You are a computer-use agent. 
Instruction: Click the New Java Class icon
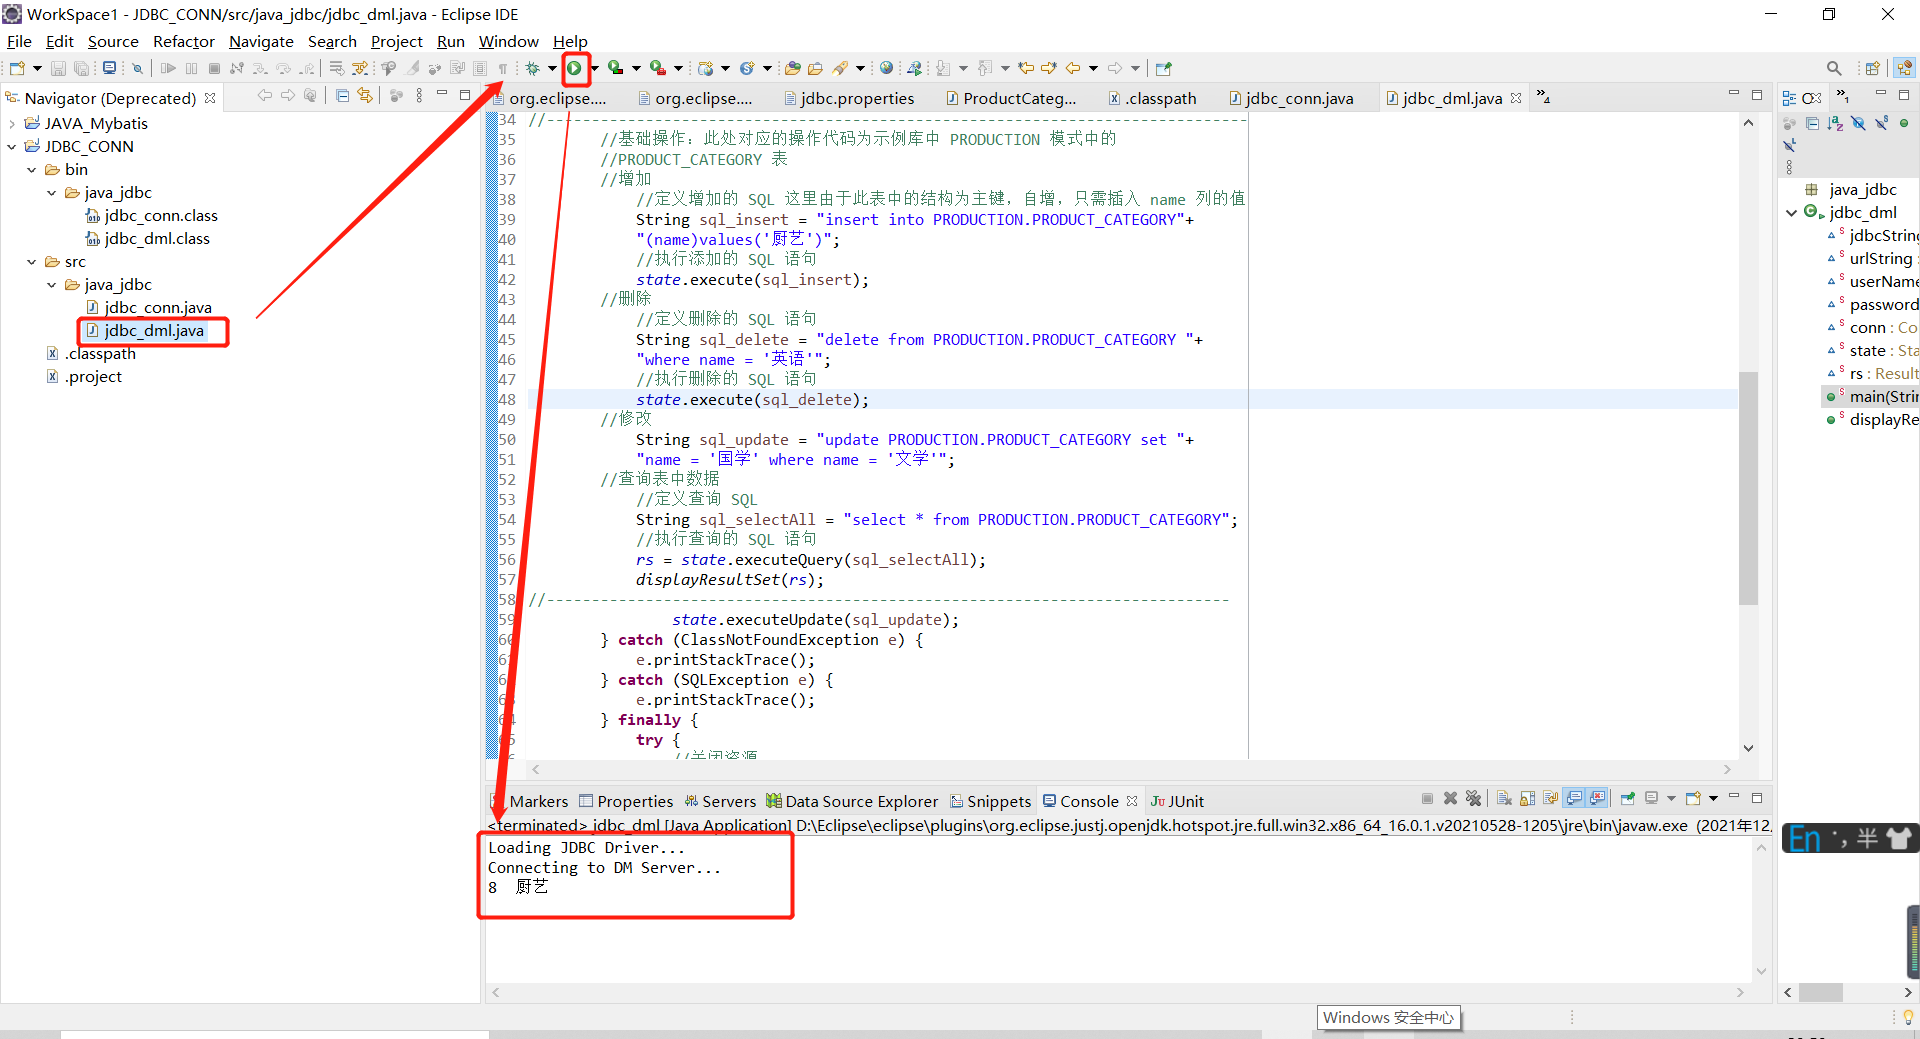(x=747, y=68)
